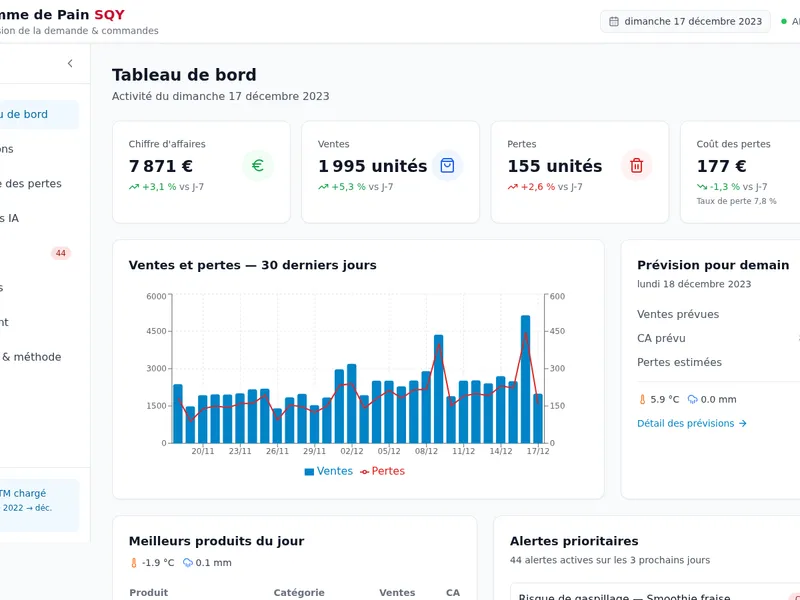The height and width of the screenshot is (600, 800).
Task: Click the red 44 alerts badge in sidebar
Action: pyautogui.click(x=61, y=253)
